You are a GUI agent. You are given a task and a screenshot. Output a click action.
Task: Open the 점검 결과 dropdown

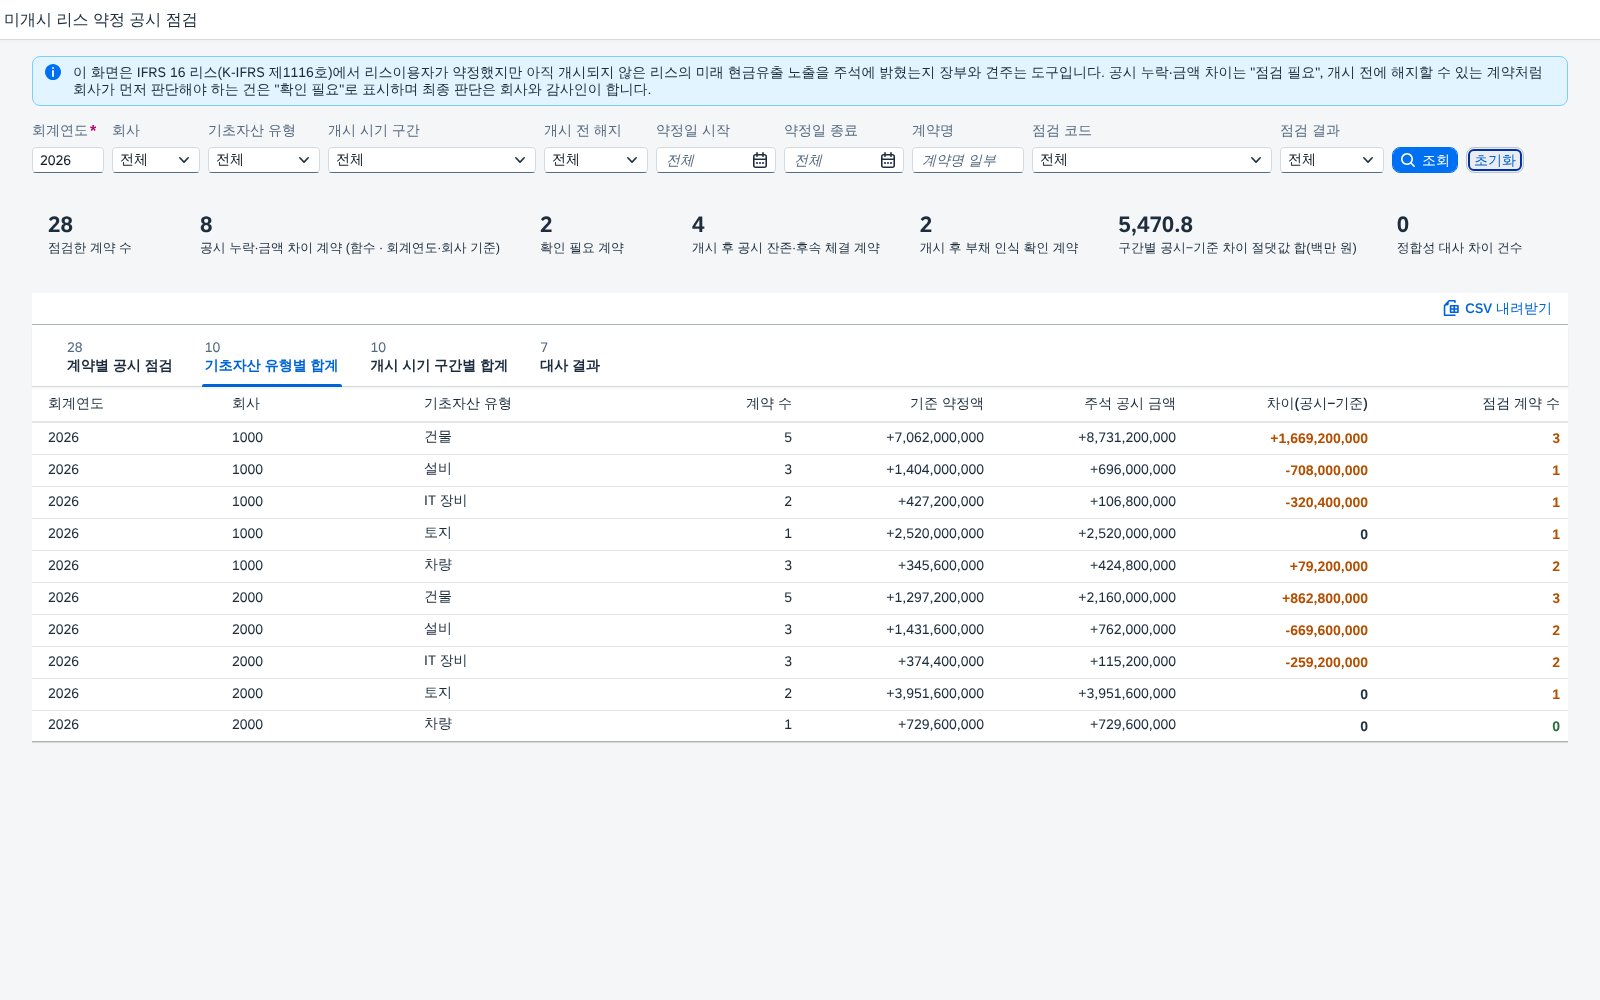[x=1332, y=160]
